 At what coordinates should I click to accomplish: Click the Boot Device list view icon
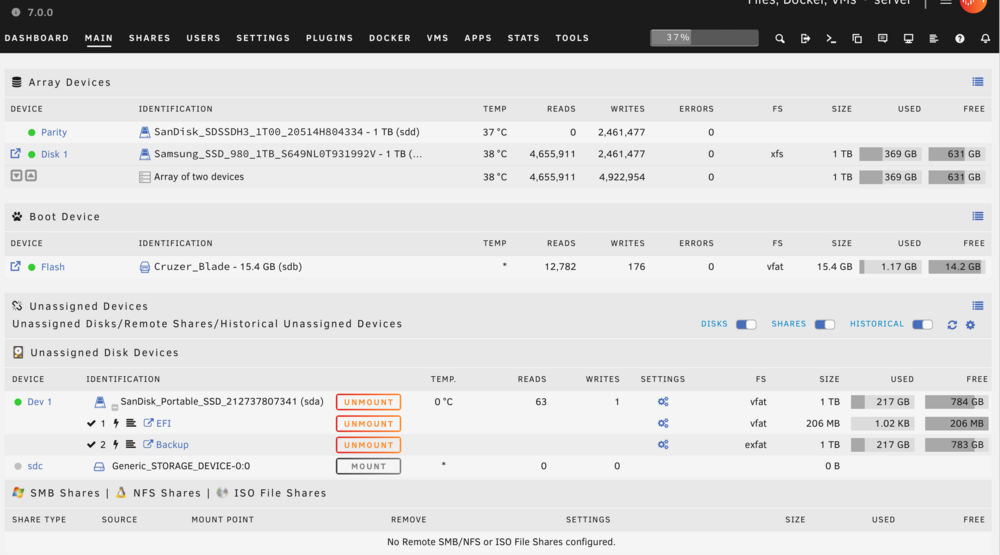pos(978,216)
